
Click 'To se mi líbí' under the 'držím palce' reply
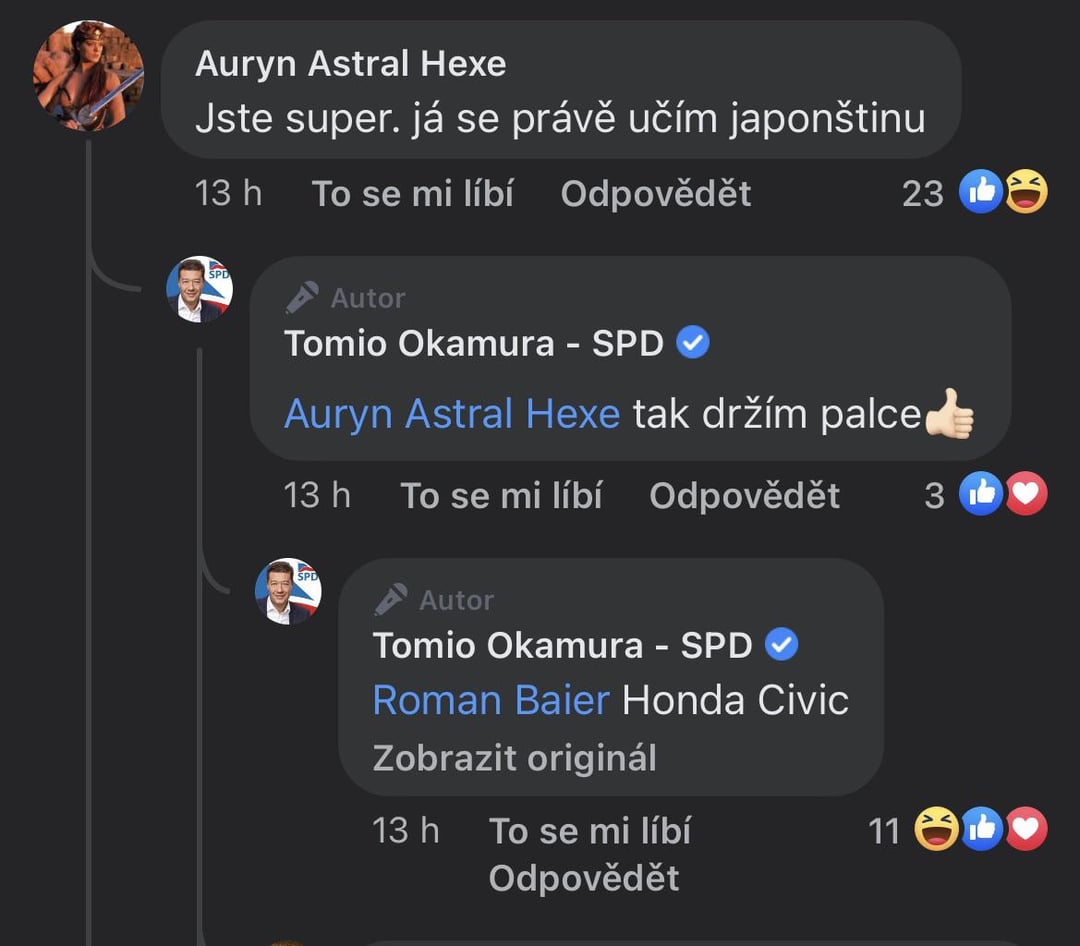tap(501, 495)
